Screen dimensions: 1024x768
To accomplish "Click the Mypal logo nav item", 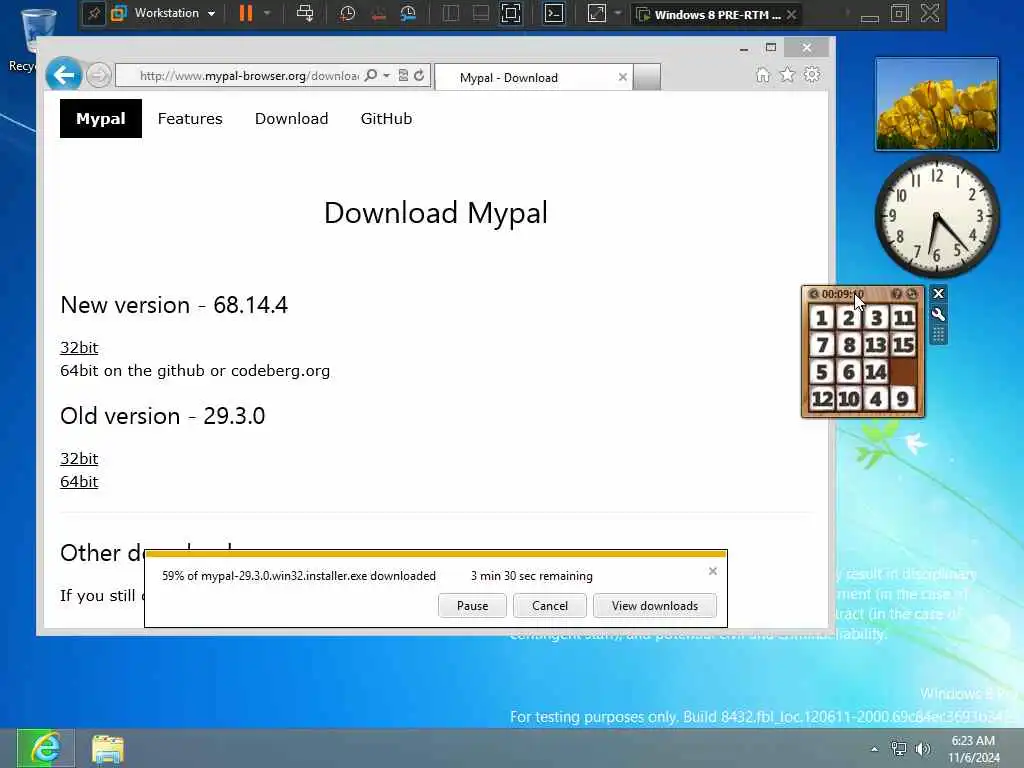I will [x=101, y=118].
